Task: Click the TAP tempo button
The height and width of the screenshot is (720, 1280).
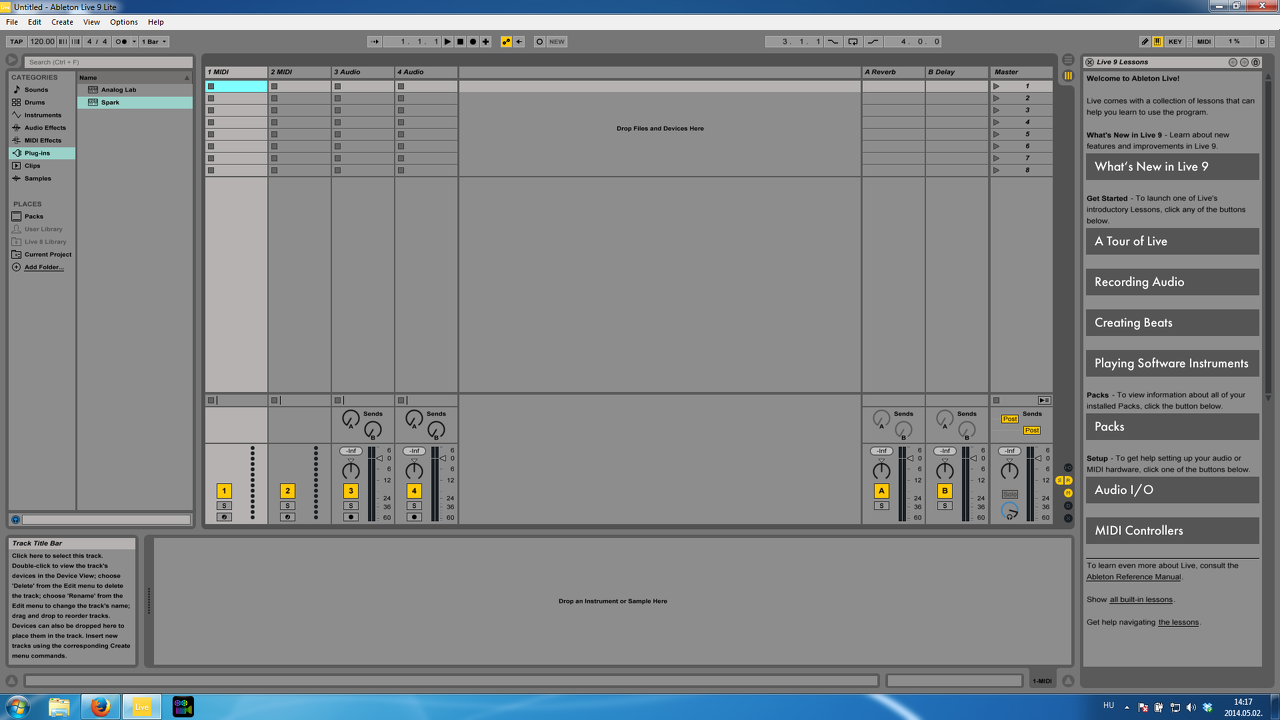Action: point(16,42)
